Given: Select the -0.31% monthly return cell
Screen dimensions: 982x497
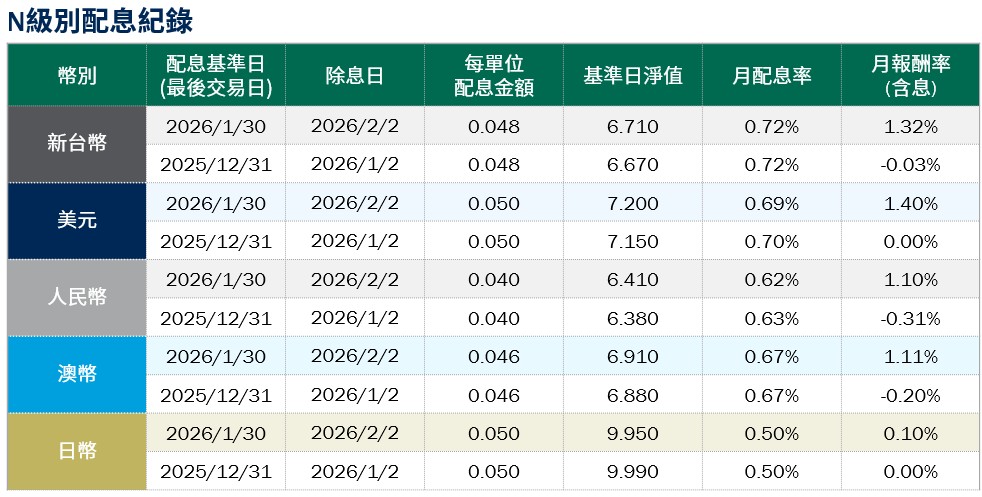Looking at the screenshot, I should 910,318.
